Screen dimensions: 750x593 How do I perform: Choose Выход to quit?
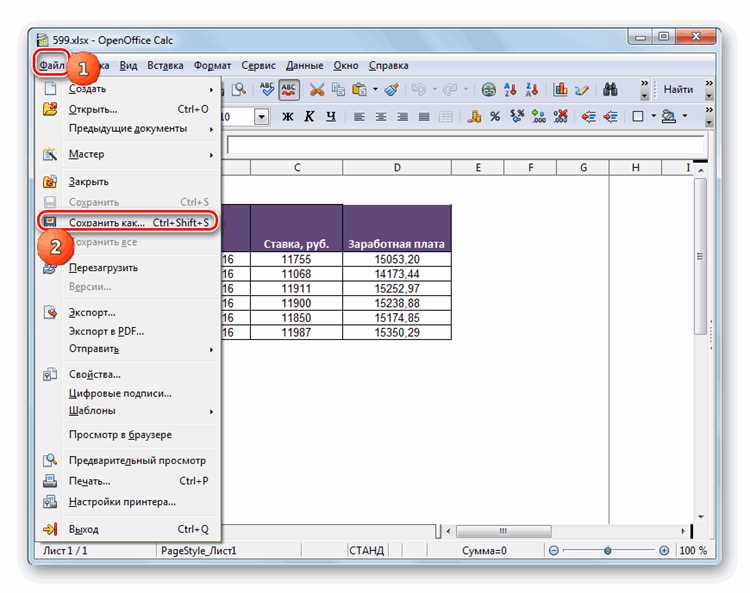pos(128,529)
